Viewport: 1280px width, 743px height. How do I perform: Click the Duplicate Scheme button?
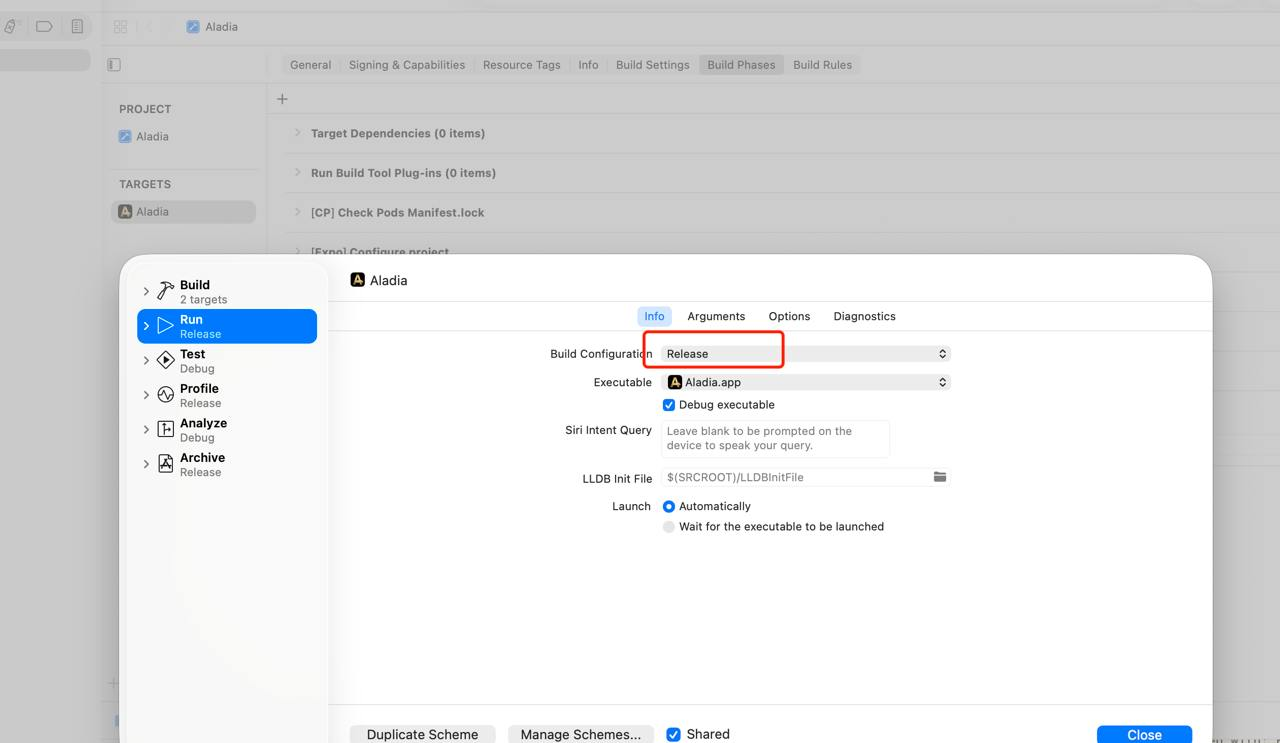pos(422,734)
